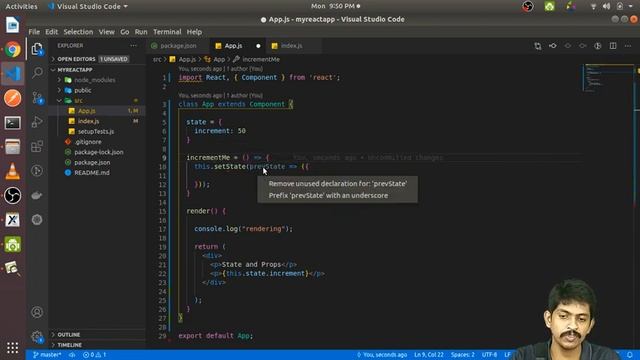Open README.md in the explorer
The height and width of the screenshot is (360, 640).
point(91,173)
